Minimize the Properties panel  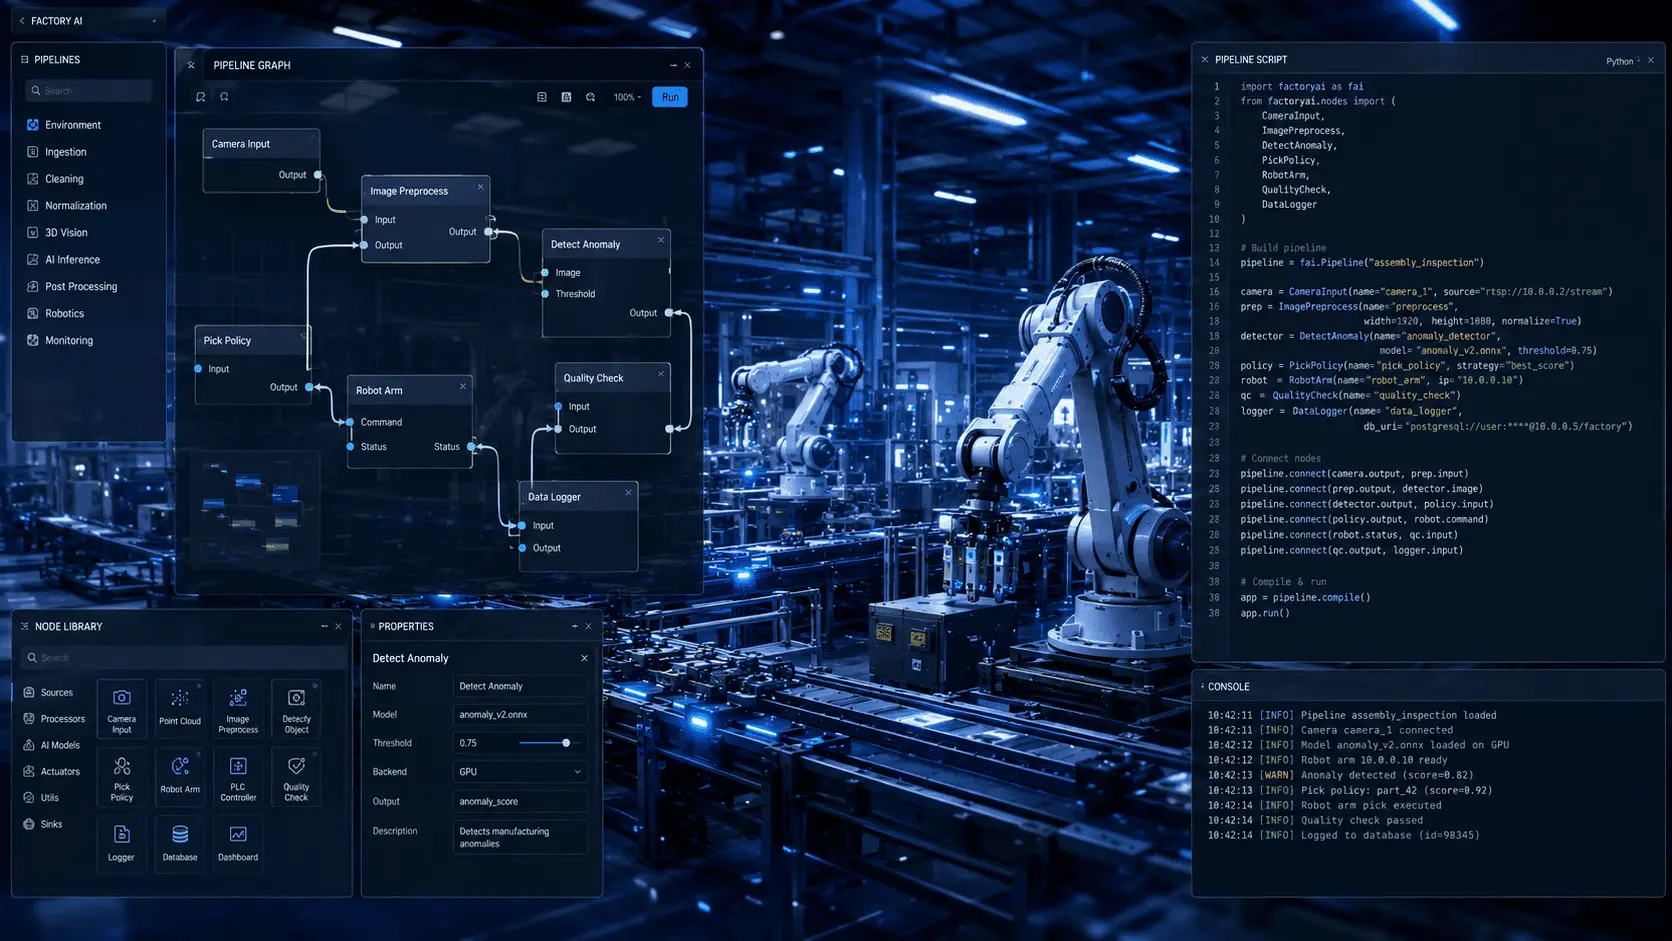574,626
